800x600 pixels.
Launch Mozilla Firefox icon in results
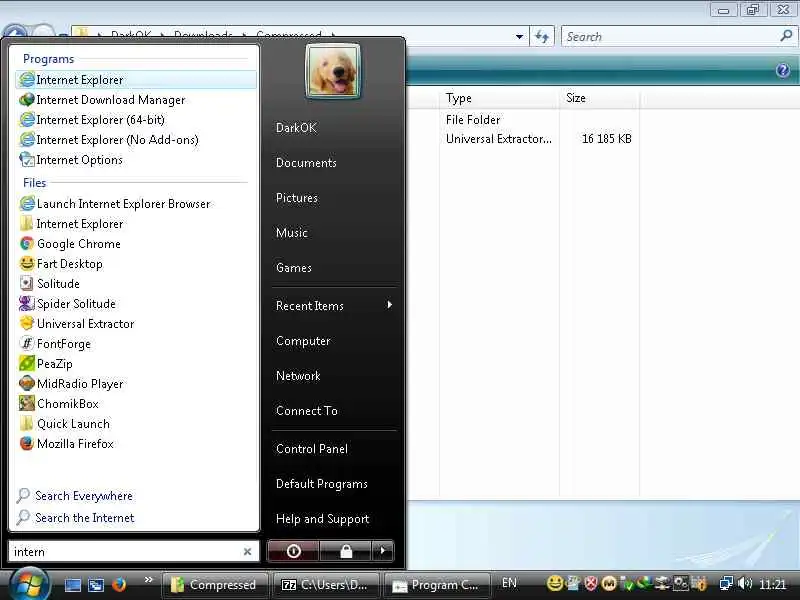click(x=27, y=443)
